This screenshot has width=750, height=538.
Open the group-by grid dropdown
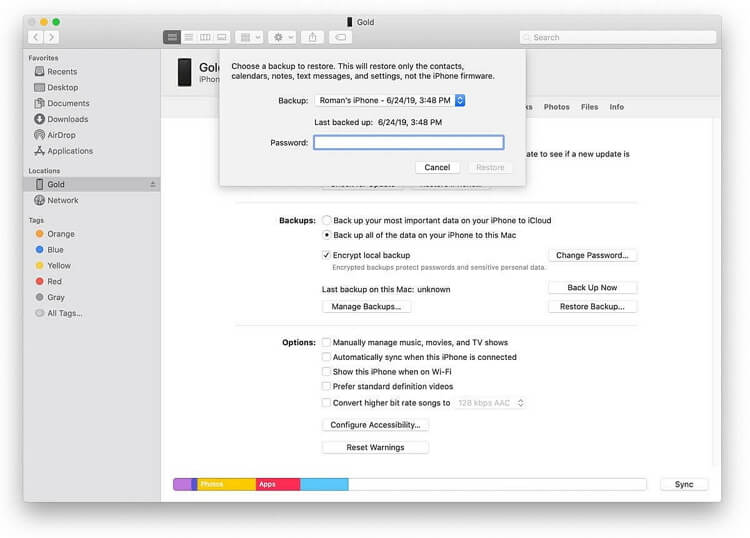point(249,37)
